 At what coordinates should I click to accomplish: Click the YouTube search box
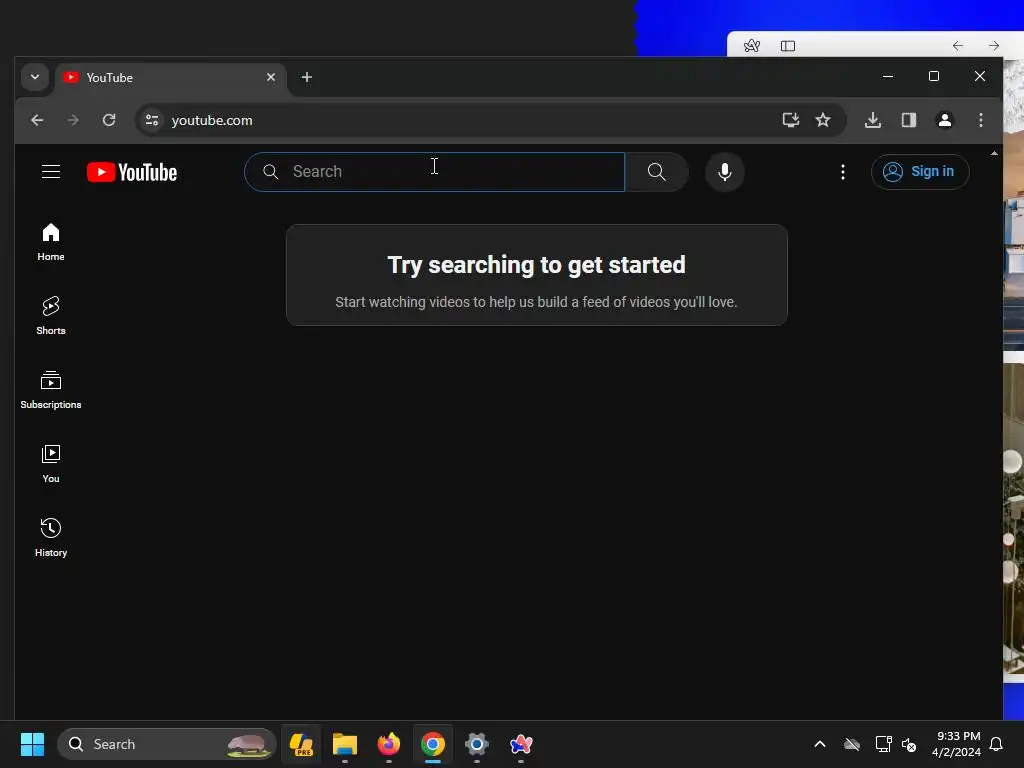pos(434,172)
